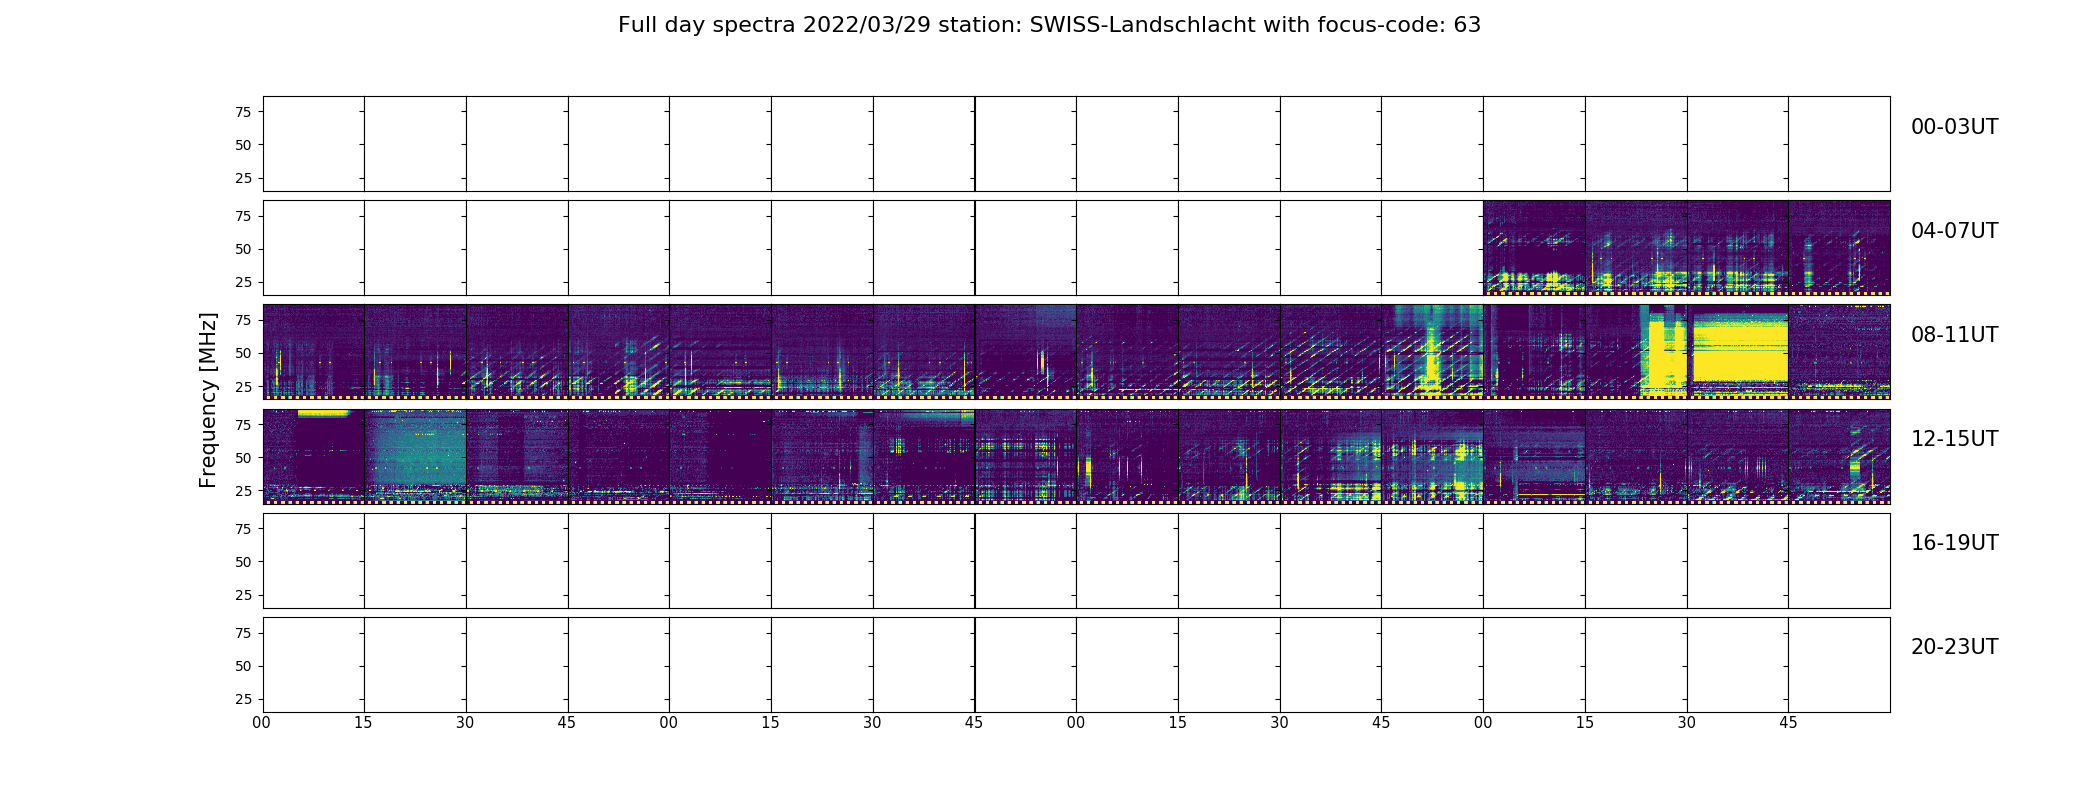
Task: Click 'SWISS-Landschlacht' station name in the title
Action: coord(1142,25)
